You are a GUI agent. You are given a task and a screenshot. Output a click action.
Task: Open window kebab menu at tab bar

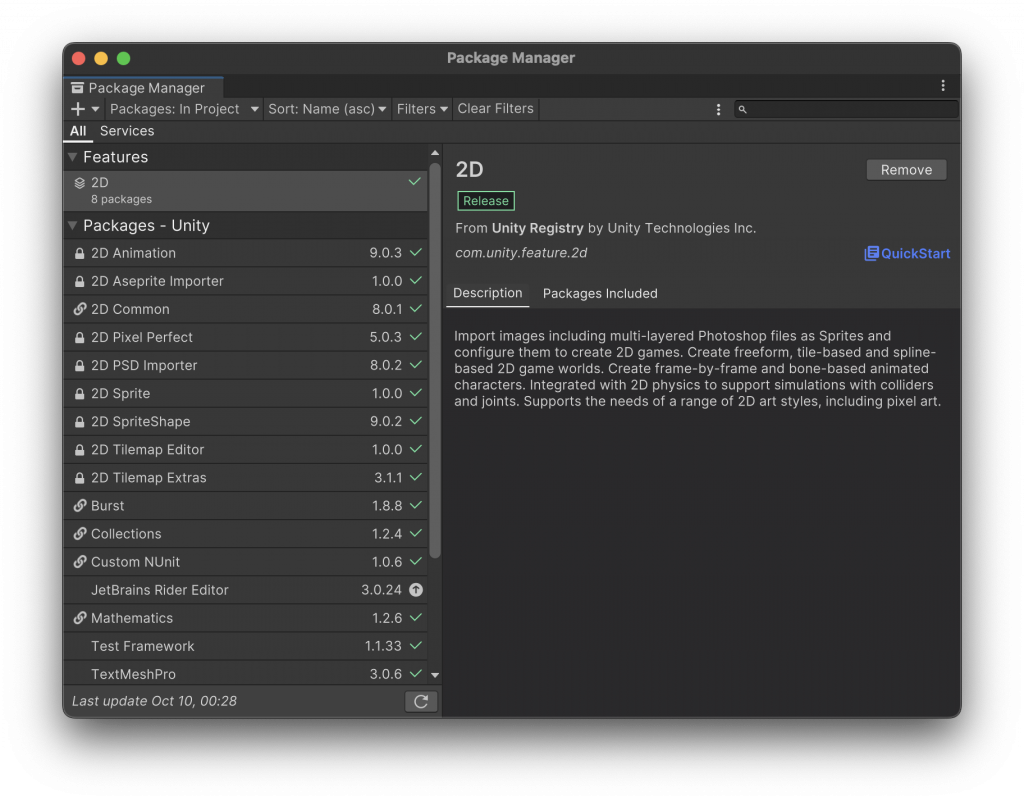(x=942, y=86)
